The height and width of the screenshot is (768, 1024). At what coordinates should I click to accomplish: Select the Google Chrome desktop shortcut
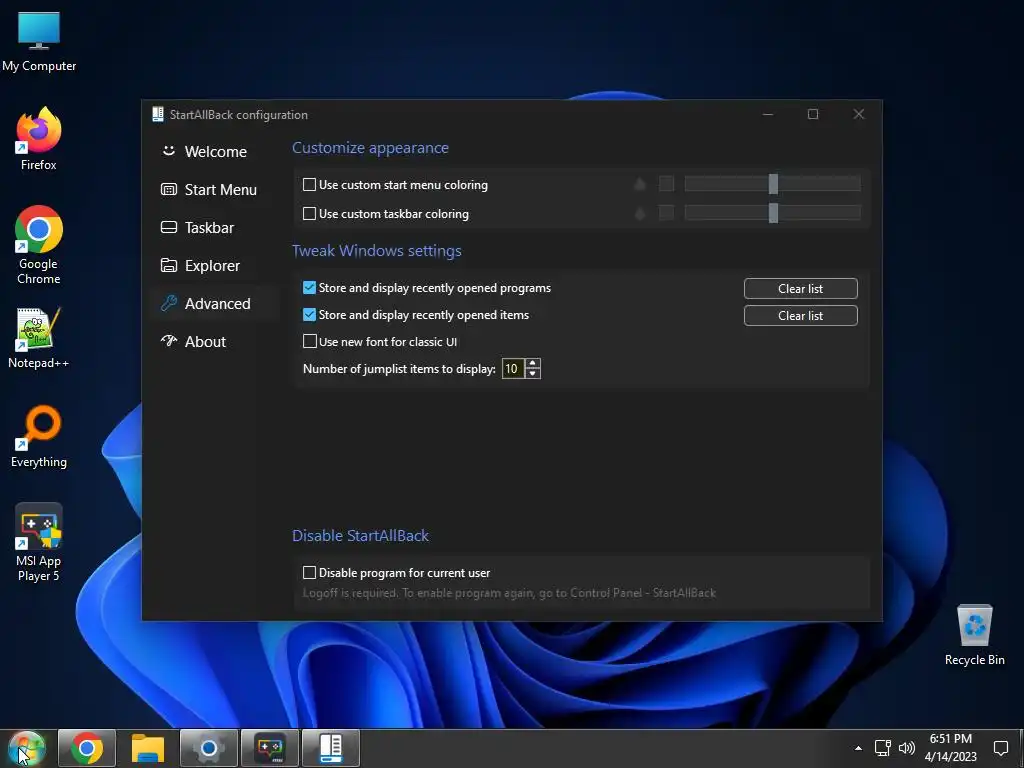click(x=39, y=245)
